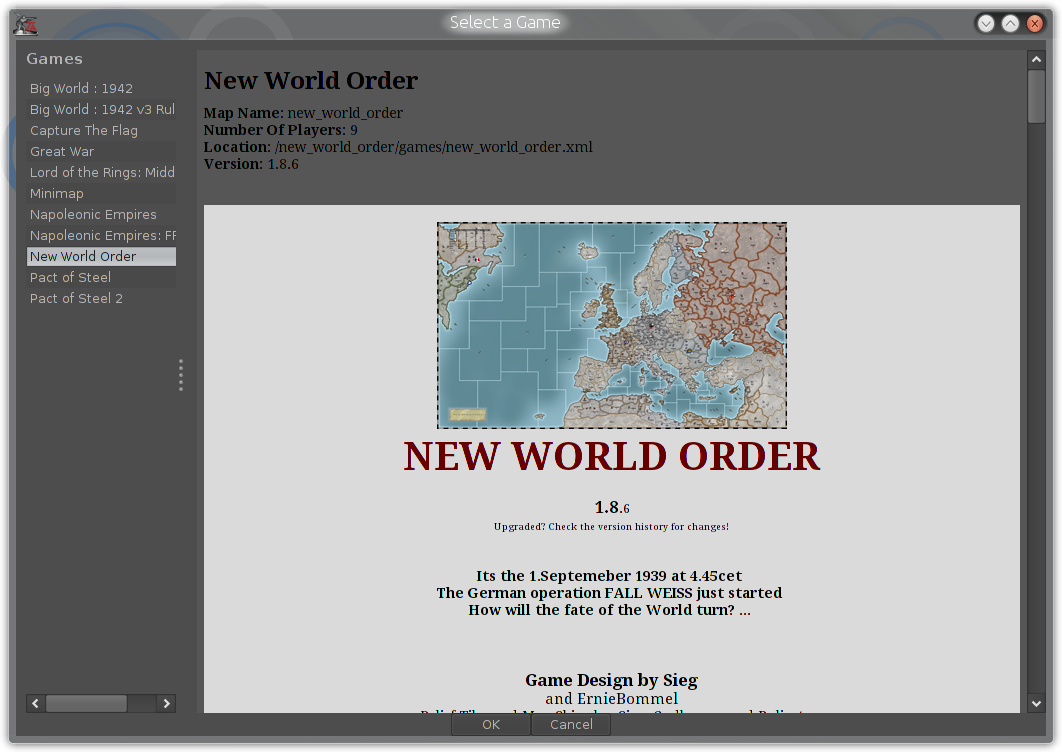The width and height of the screenshot is (1062, 752).
Task: Click games list scroll right arrow
Action: tap(167, 703)
